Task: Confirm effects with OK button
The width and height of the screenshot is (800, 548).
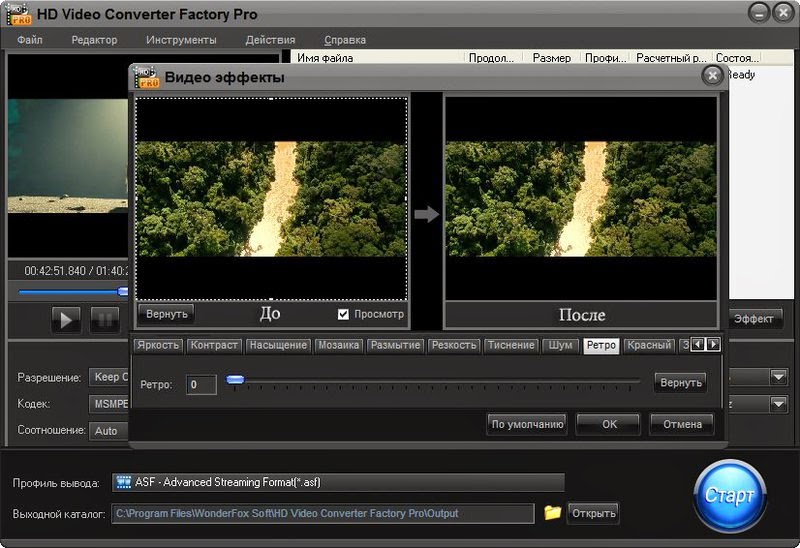Action: (x=609, y=424)
